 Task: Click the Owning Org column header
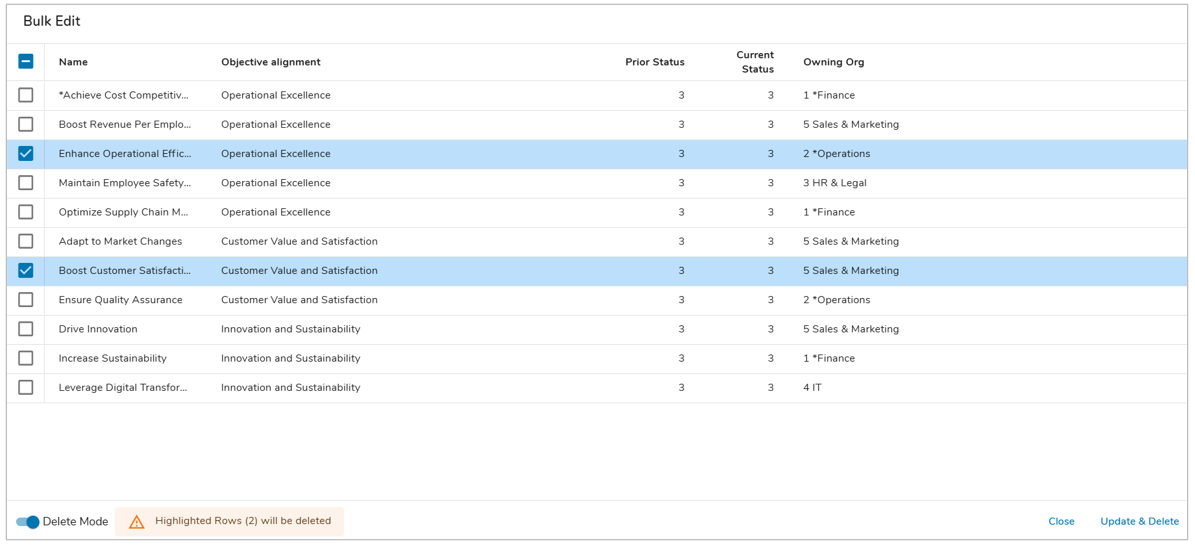(833, 62)
